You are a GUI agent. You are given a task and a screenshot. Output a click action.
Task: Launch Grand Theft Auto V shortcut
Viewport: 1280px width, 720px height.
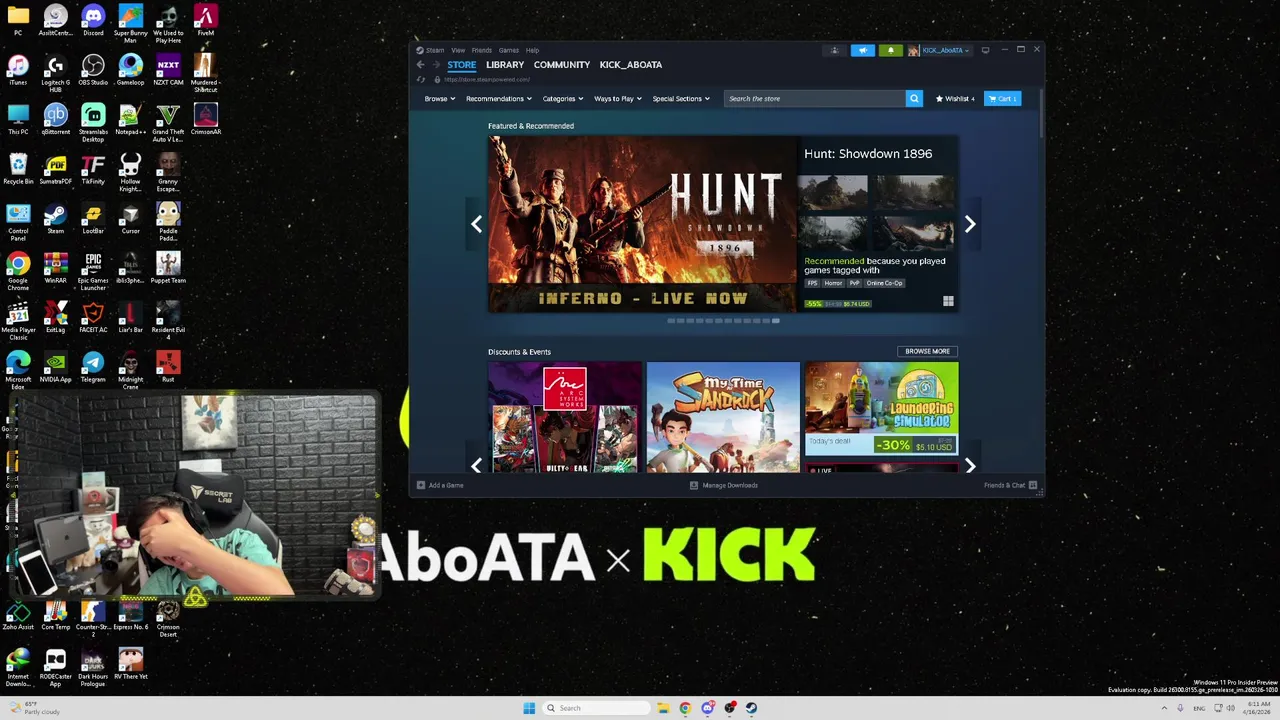tap(168, 122)
